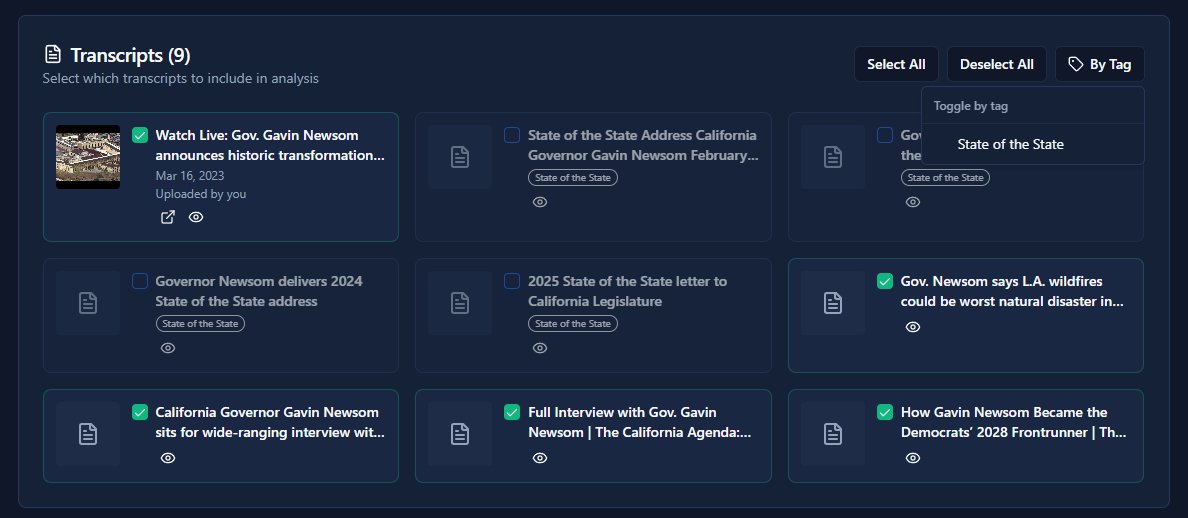Uncheck the L.A. wildfires transcript
The image size is (1188, 518).
tap(885, 281)
